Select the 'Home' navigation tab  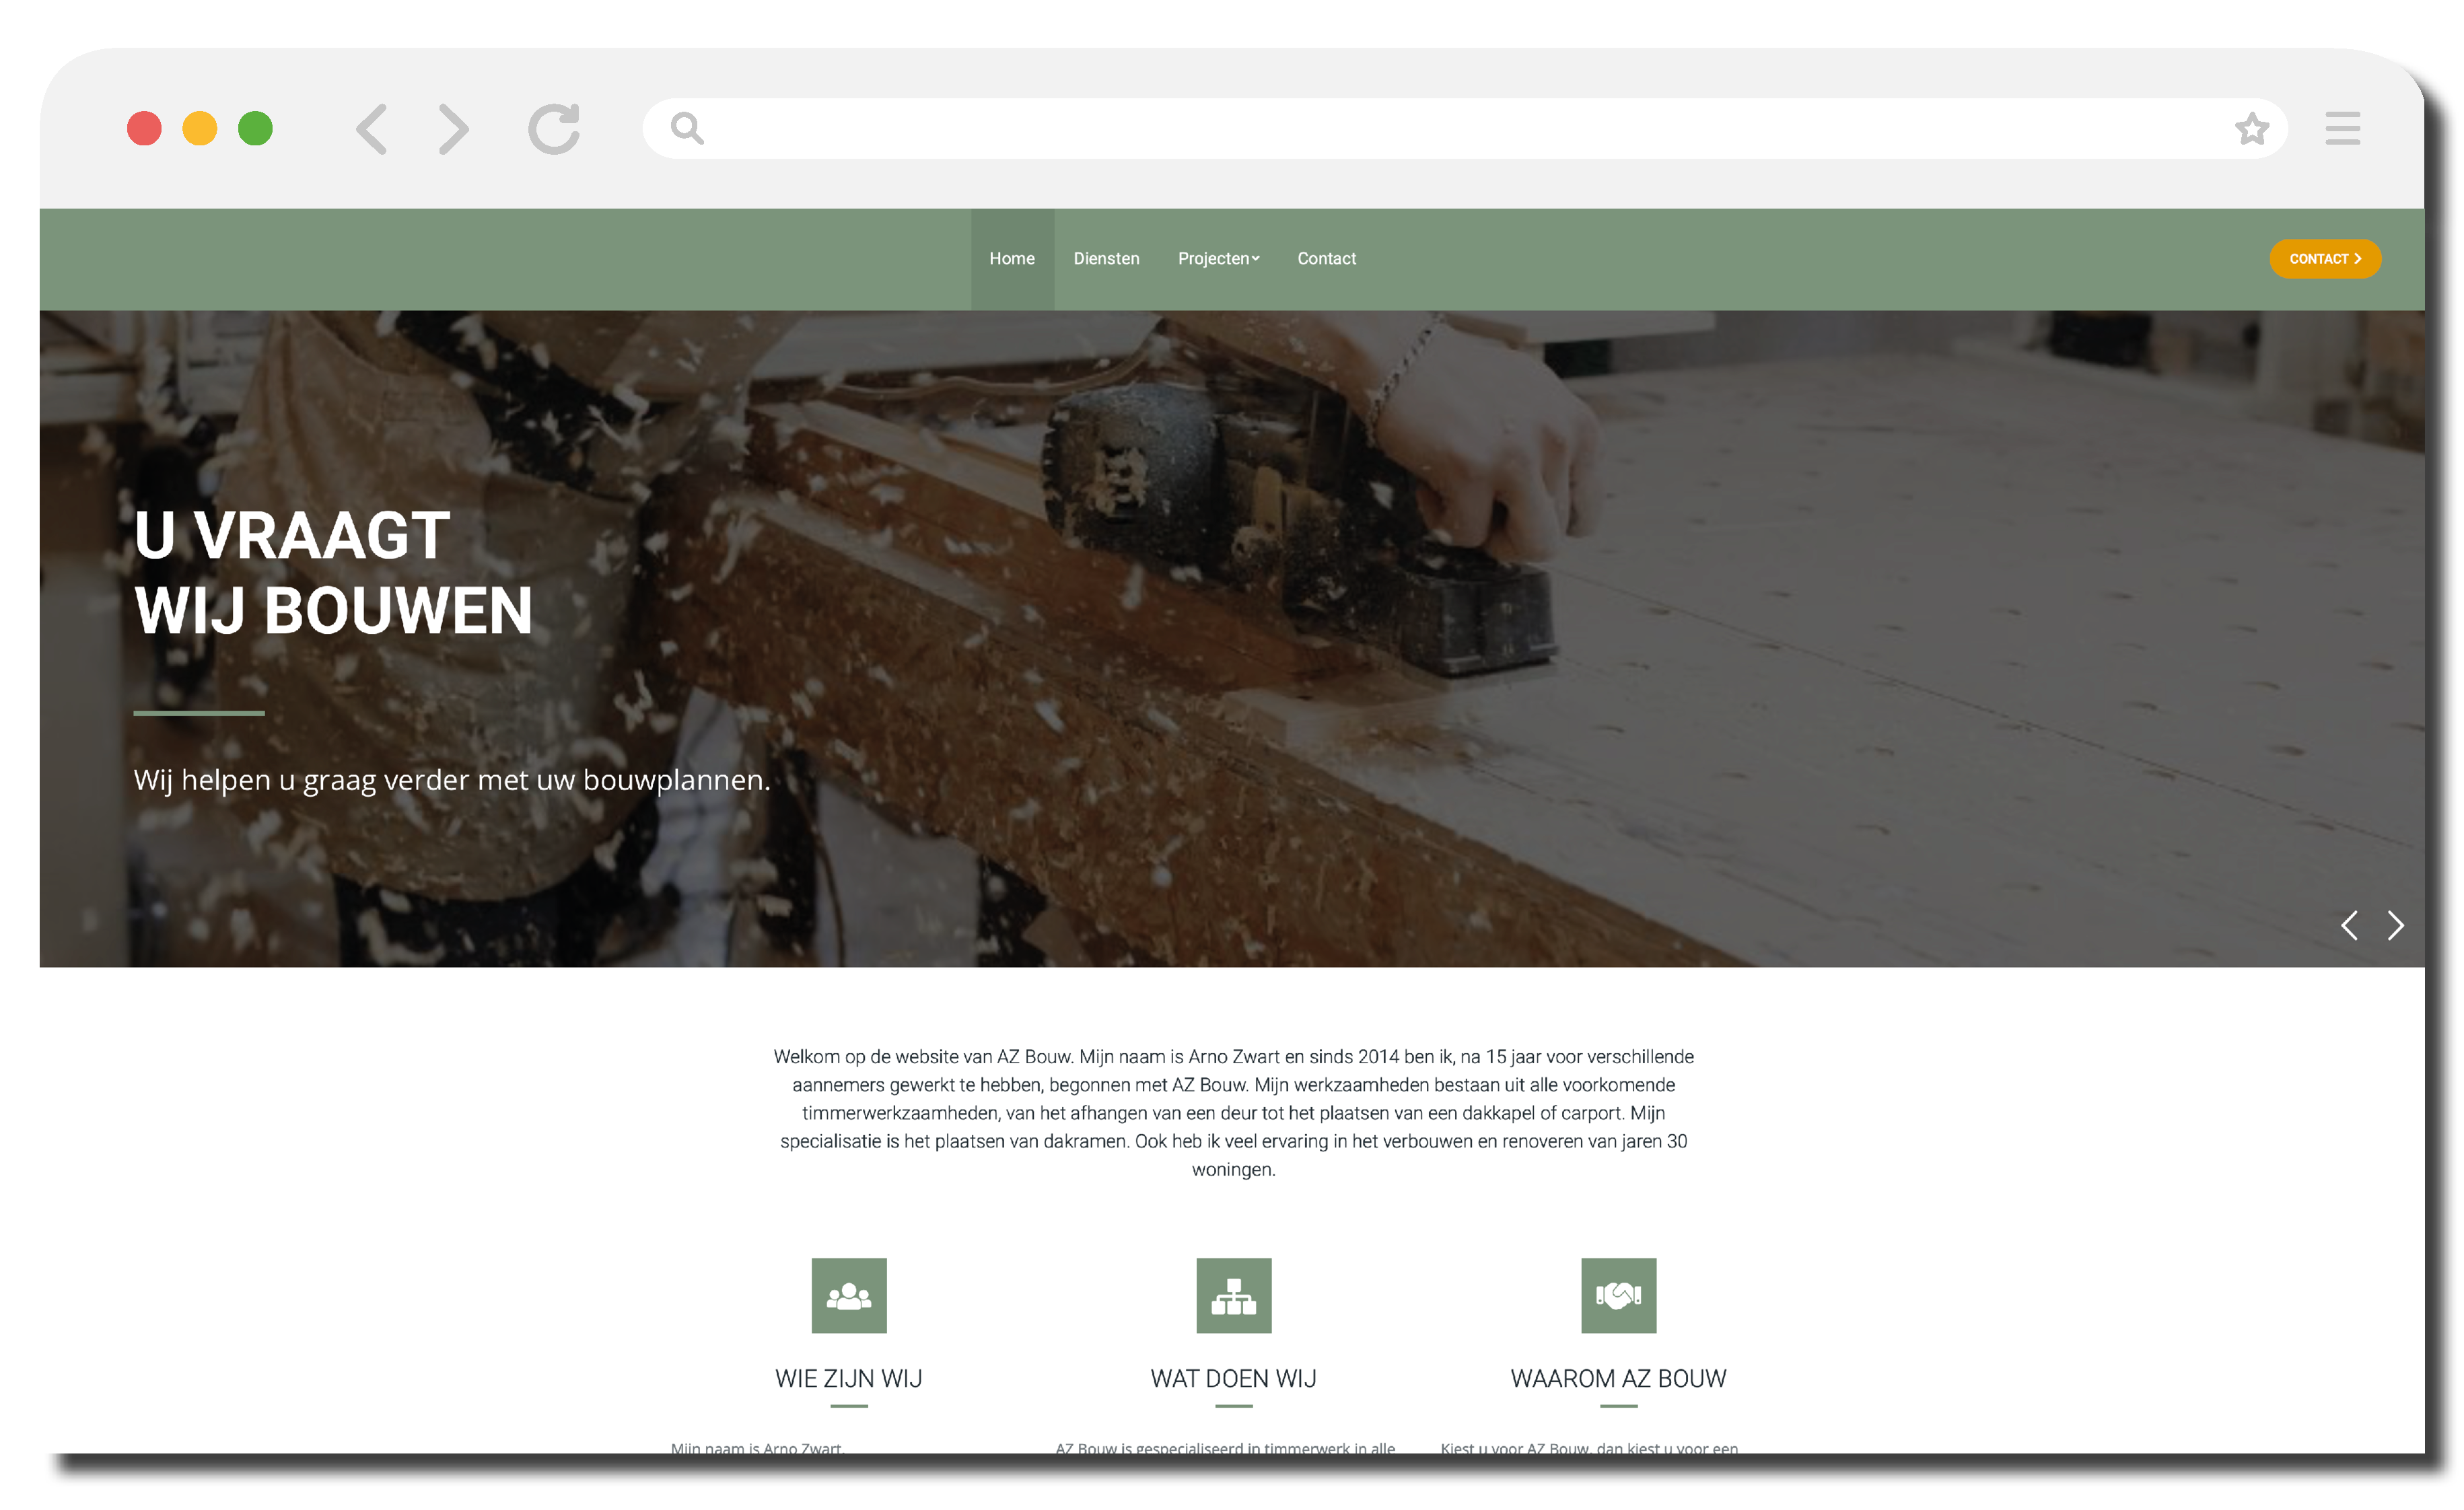click(1012, 258)
